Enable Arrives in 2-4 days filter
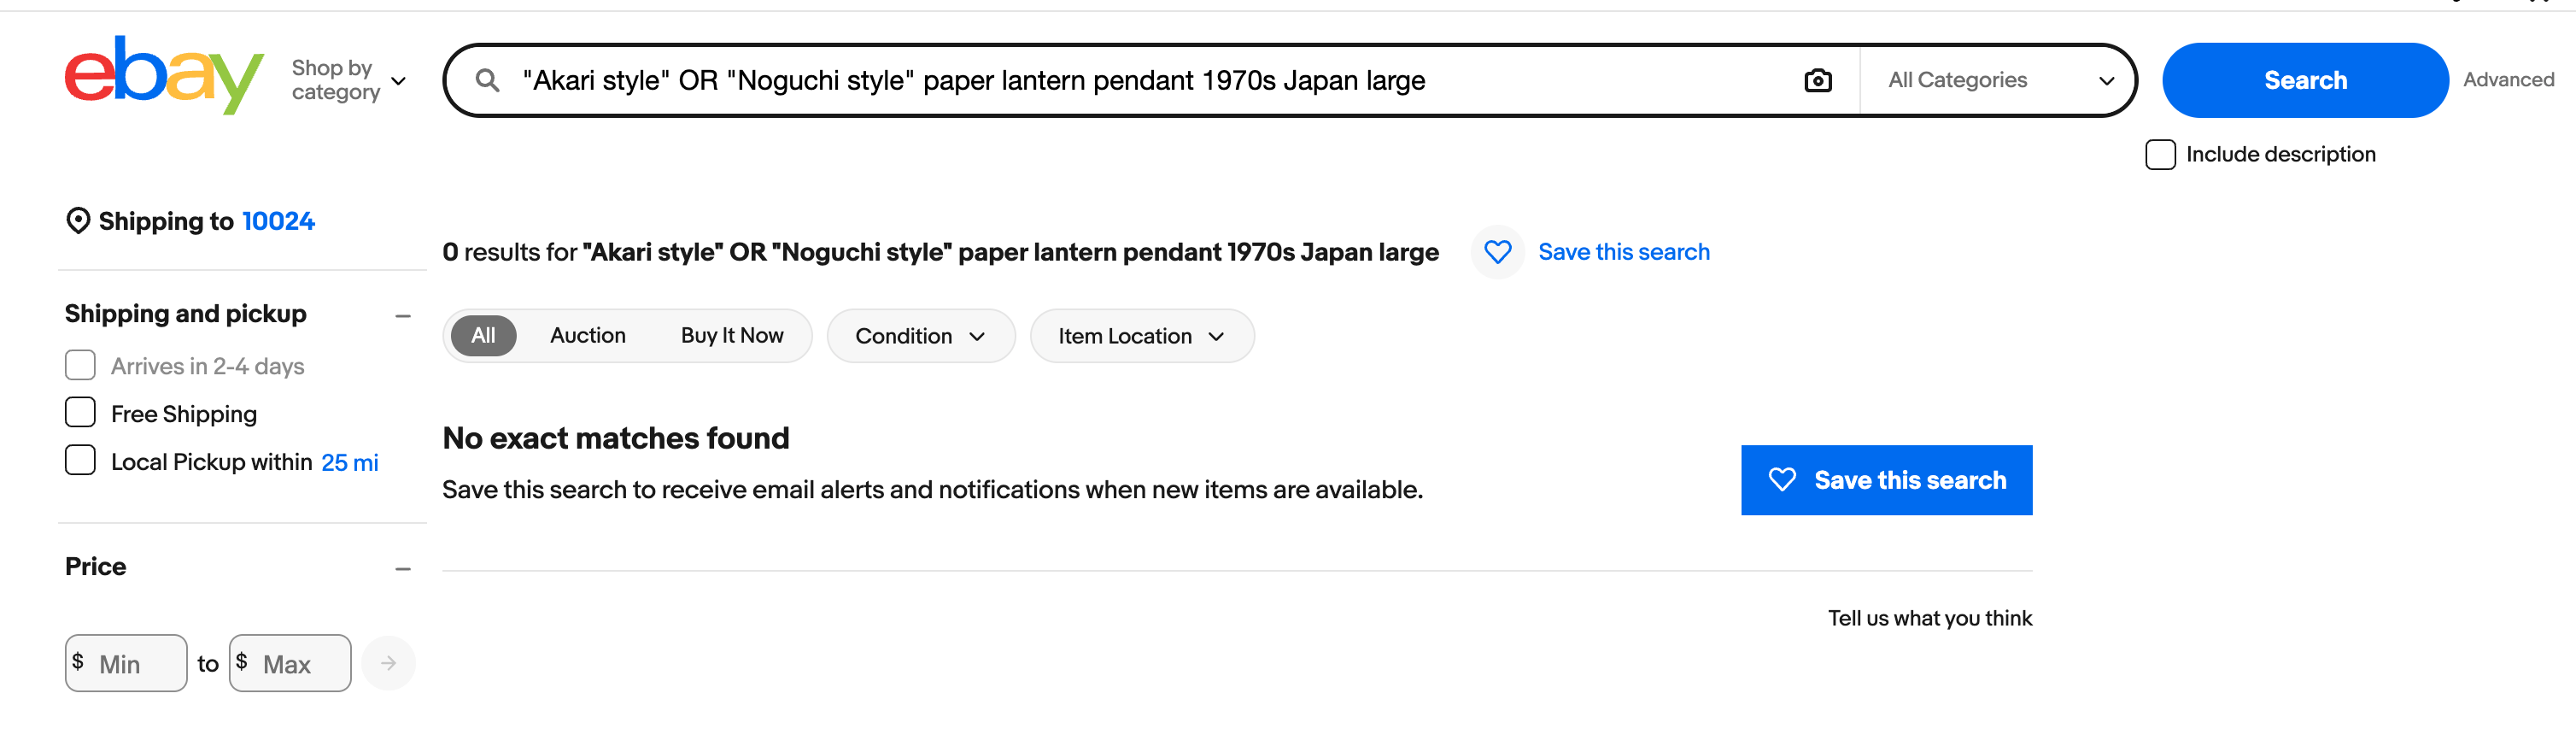 (x=79, y=364)
